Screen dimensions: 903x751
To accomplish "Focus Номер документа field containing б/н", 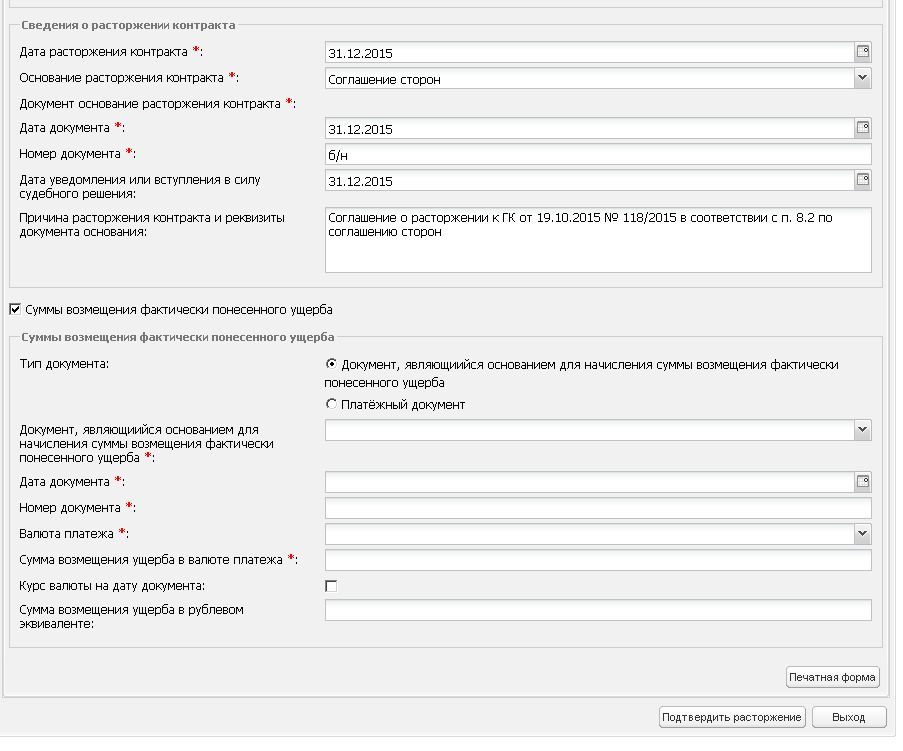I will coord(598,154).
